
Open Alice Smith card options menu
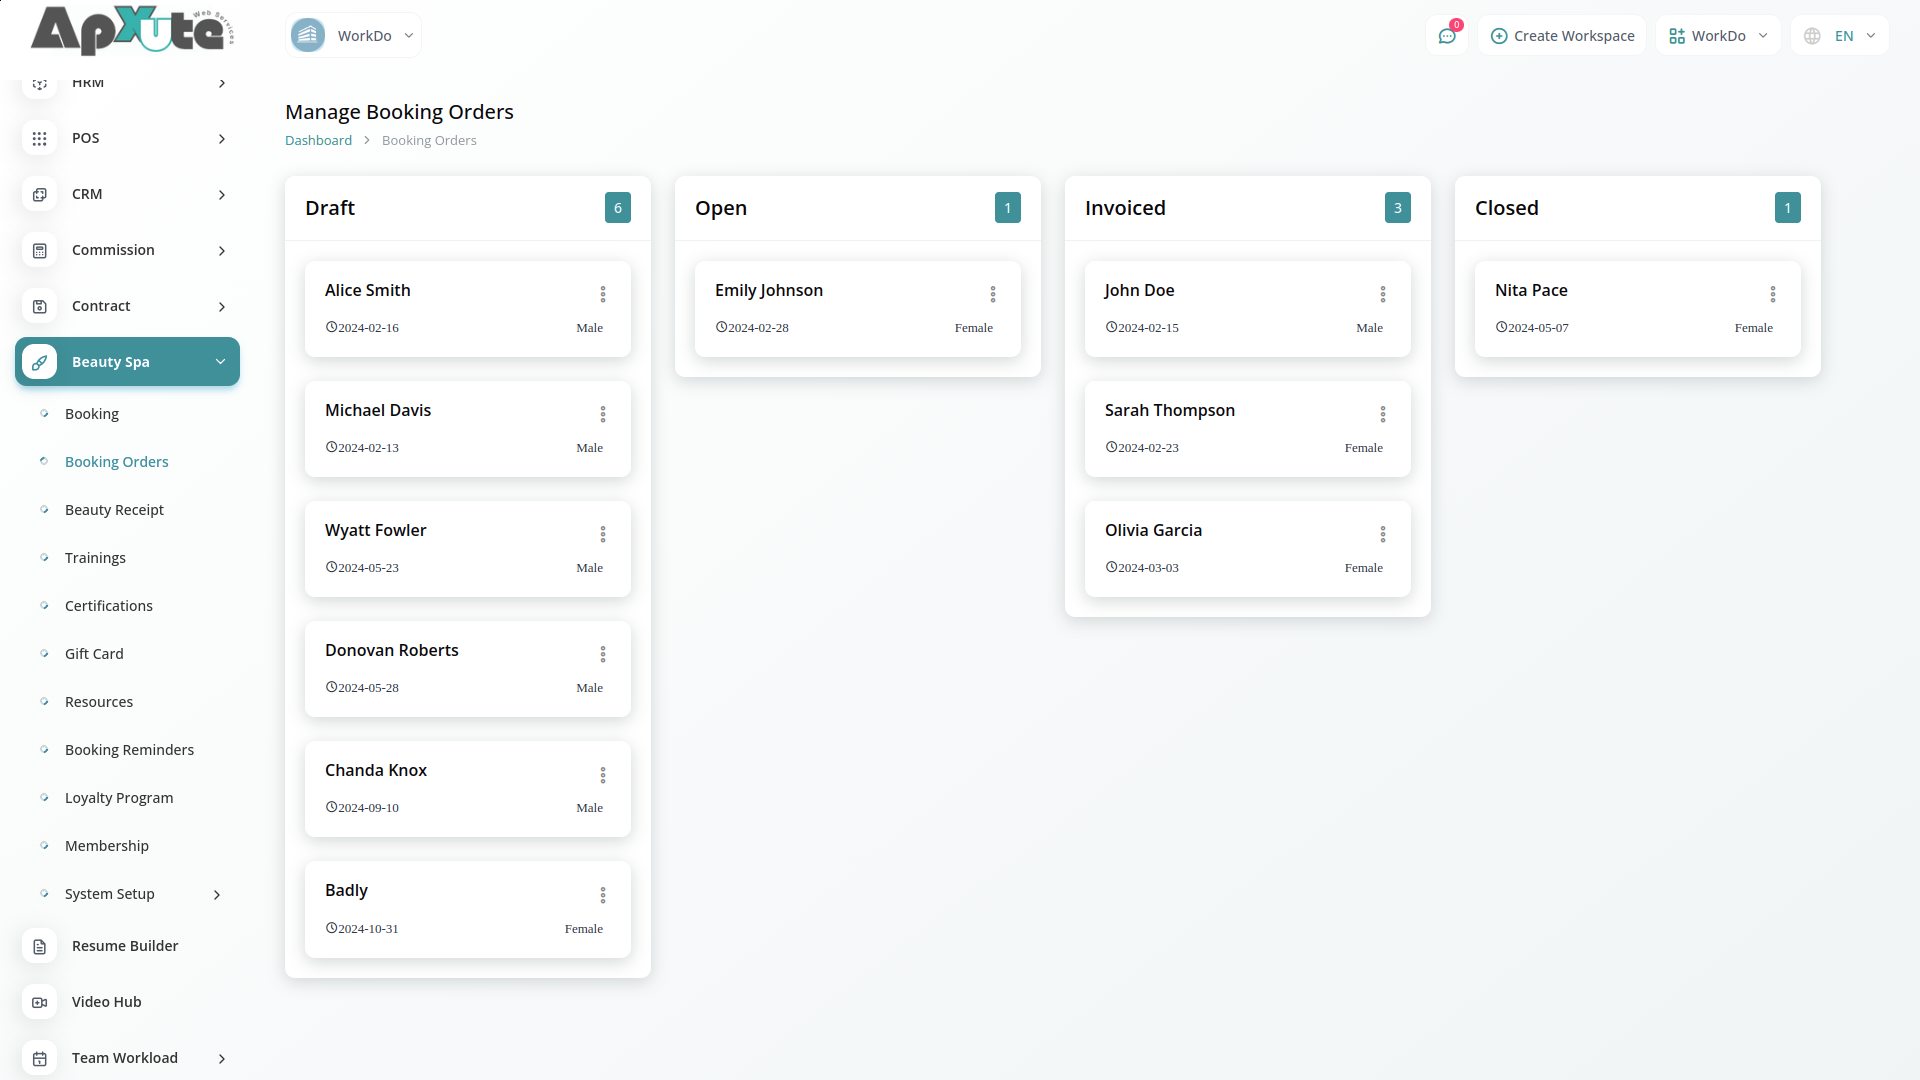[602, 294]
